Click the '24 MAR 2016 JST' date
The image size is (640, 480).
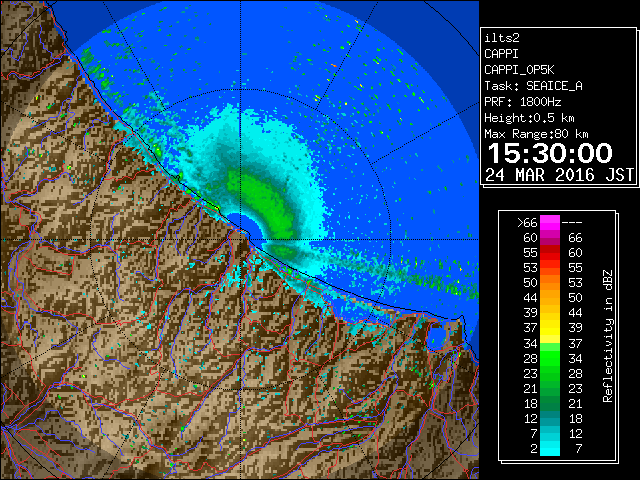coord(559,175)
